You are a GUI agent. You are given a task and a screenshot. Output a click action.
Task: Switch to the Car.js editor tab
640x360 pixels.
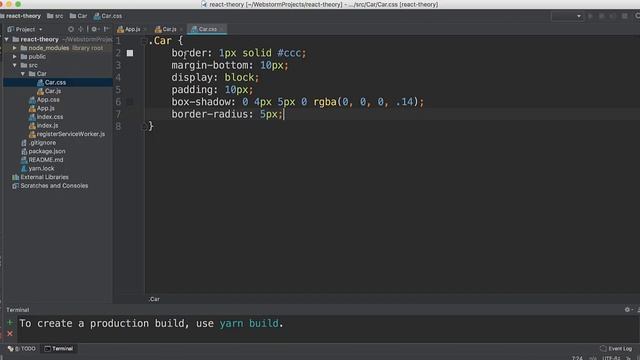tap(166, 29)
